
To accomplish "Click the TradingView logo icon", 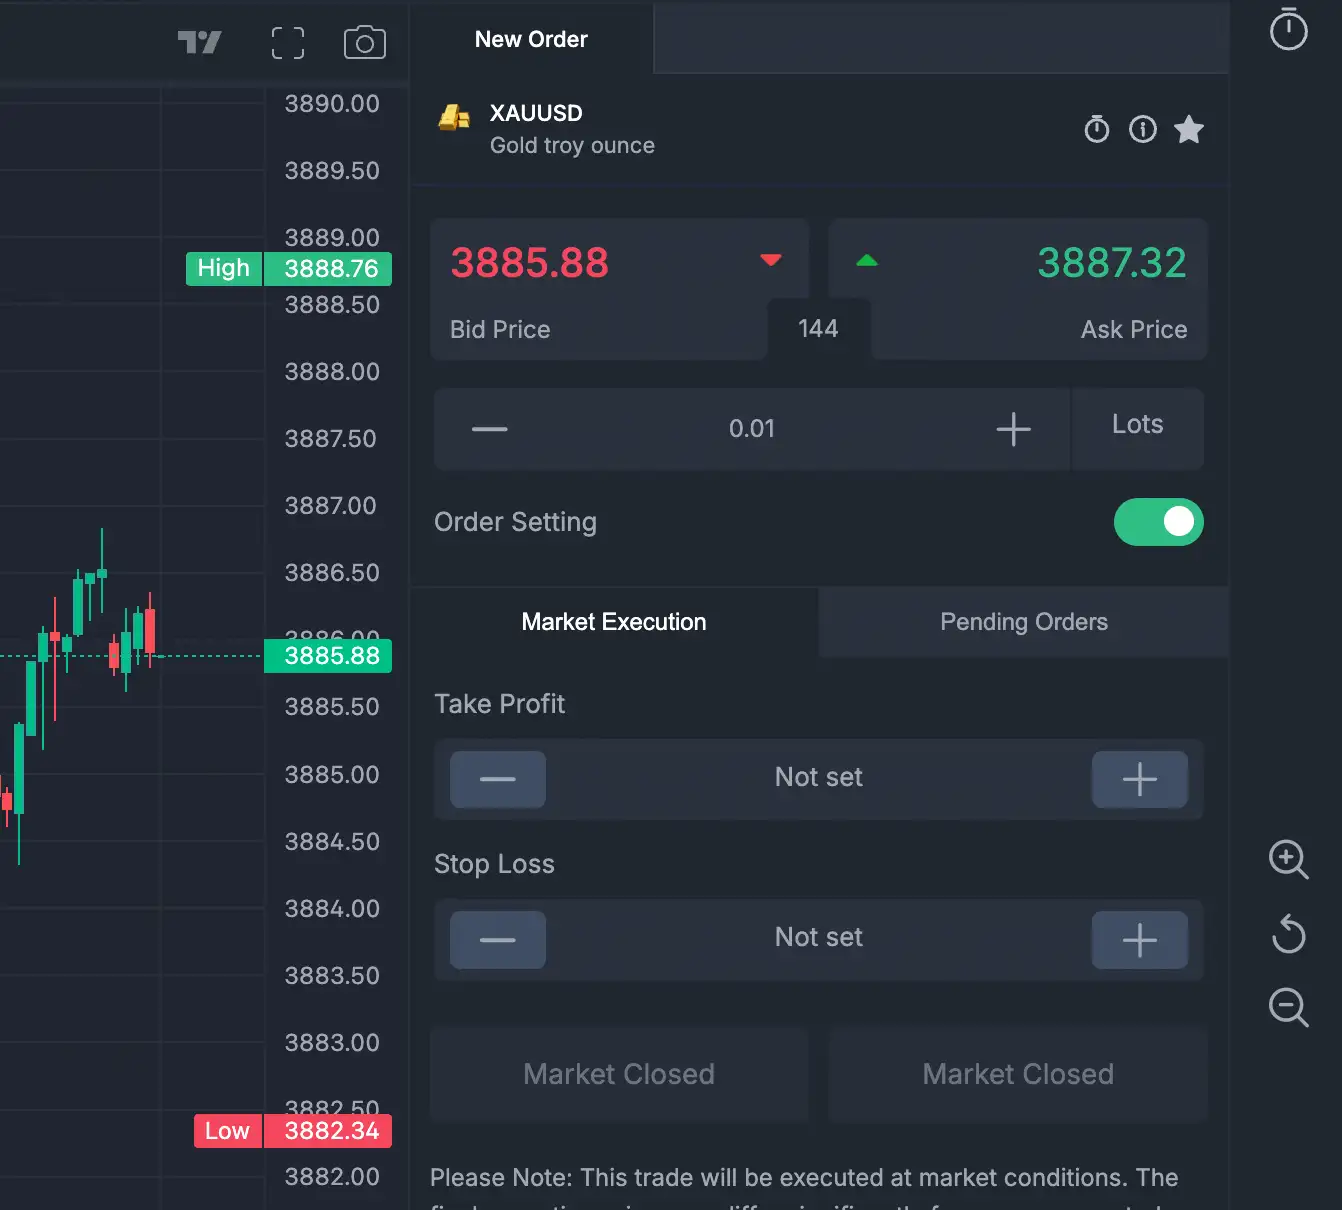I will [199, 42].
